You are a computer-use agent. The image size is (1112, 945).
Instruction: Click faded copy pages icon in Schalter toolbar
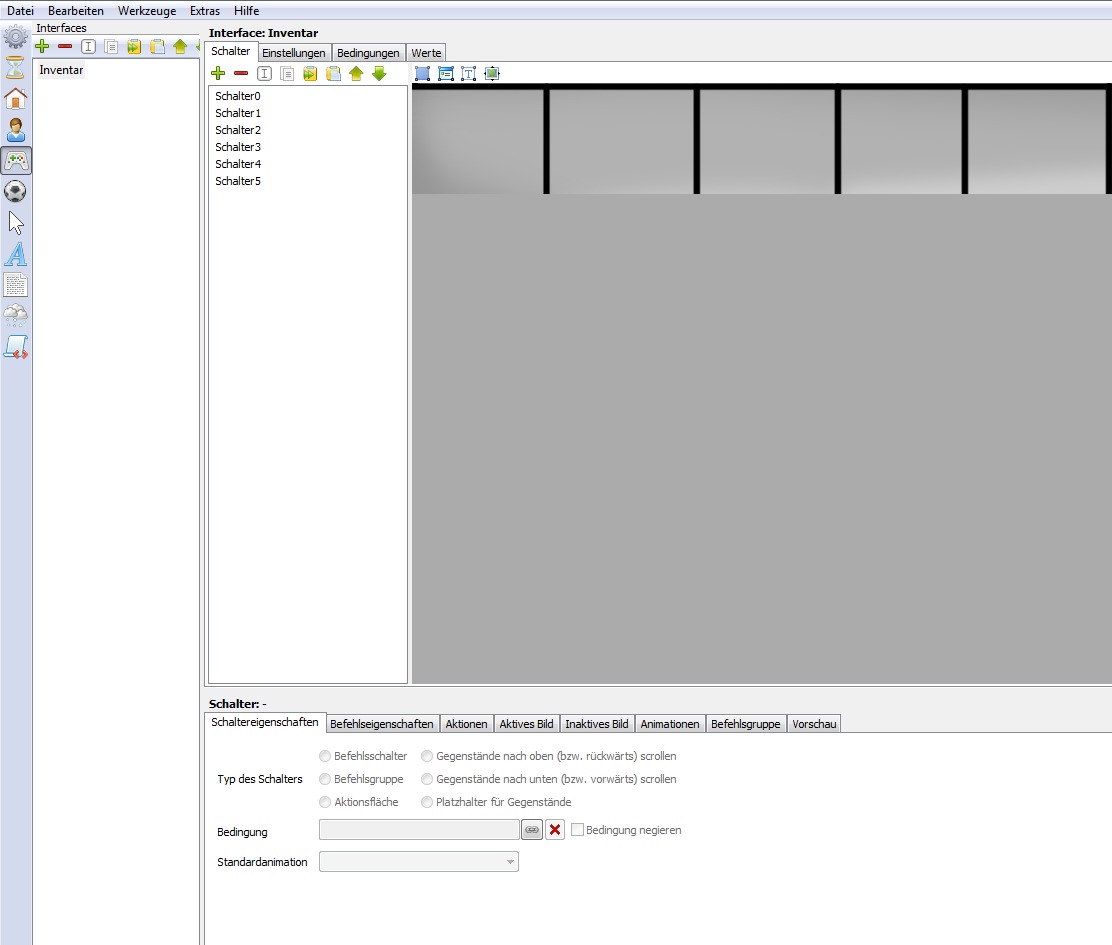pos(287,74)
